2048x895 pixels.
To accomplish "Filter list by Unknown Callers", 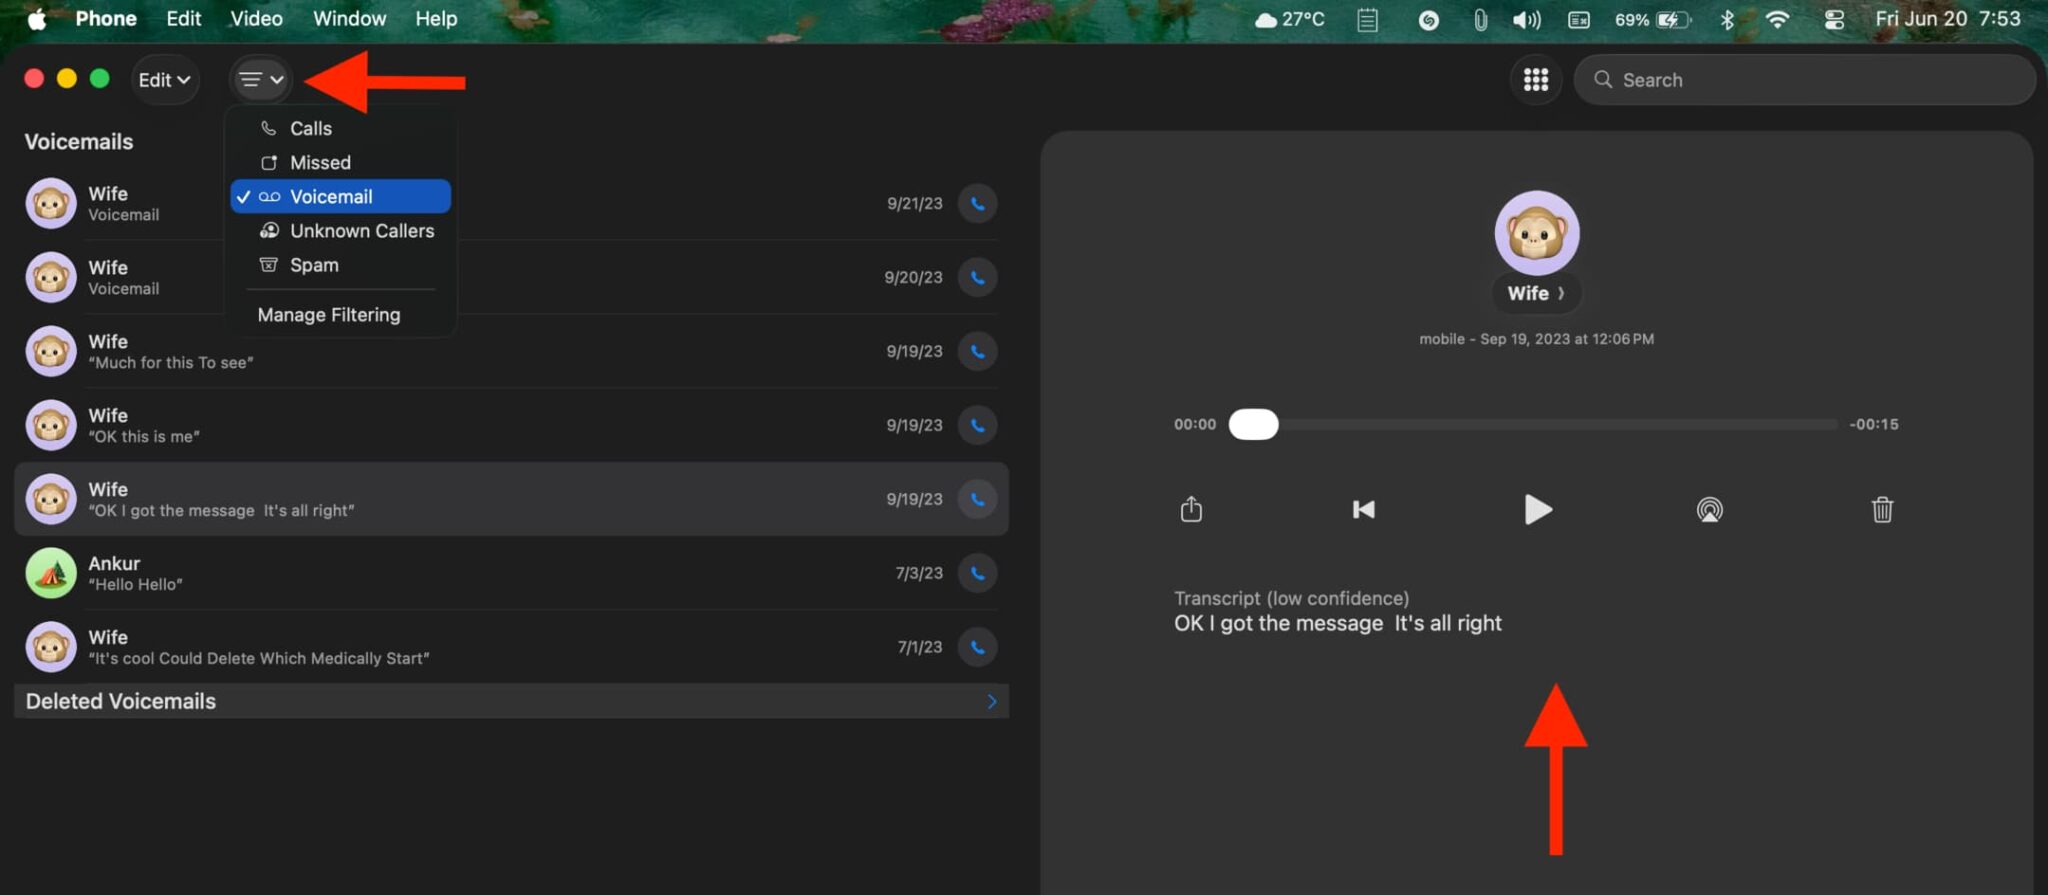I will click(x=361, y=231).
